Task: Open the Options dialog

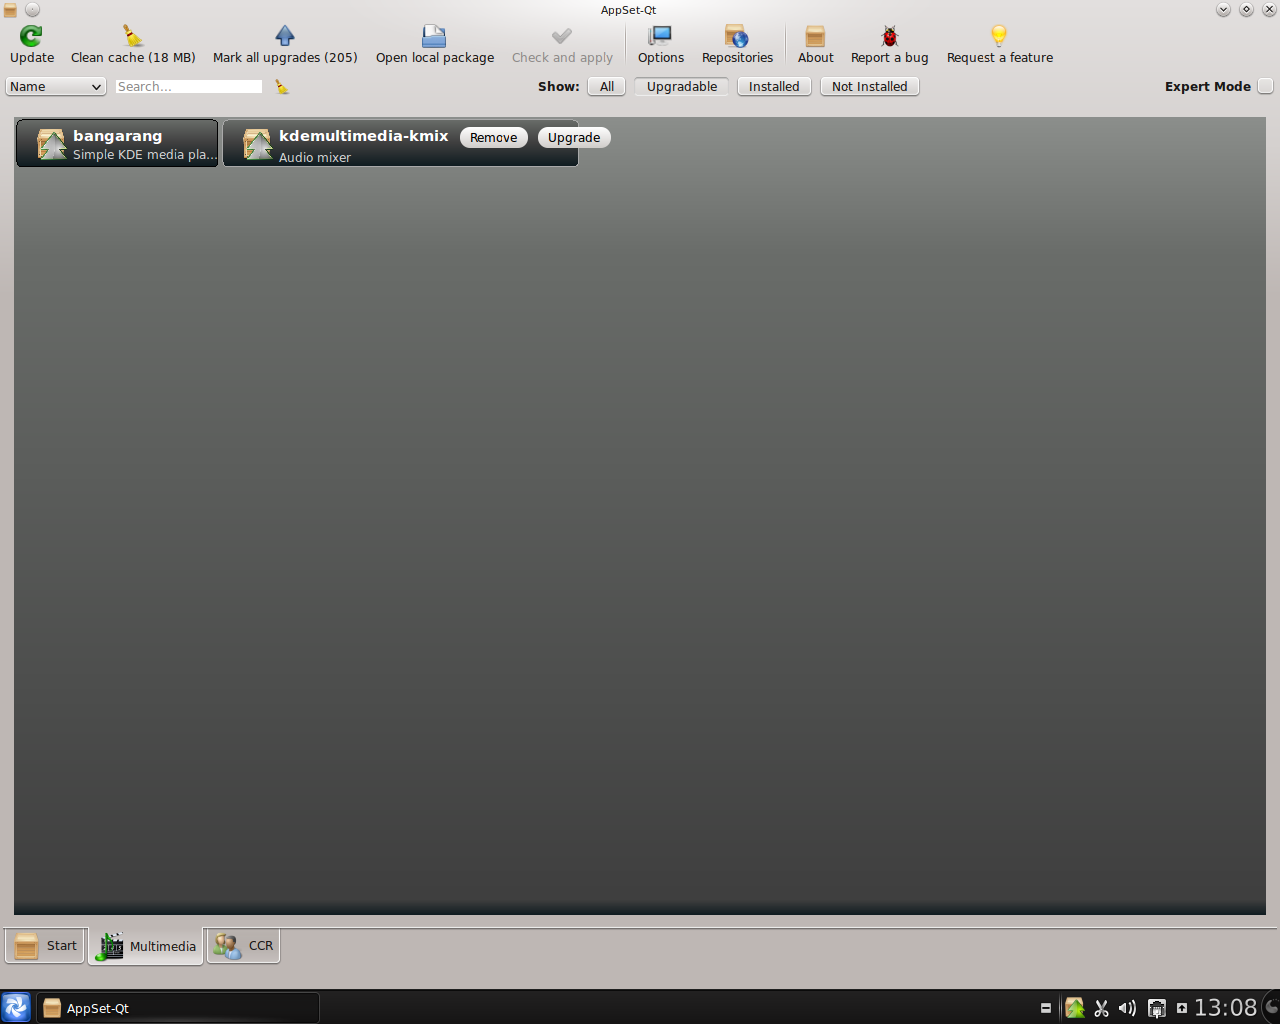Action: 661,46
